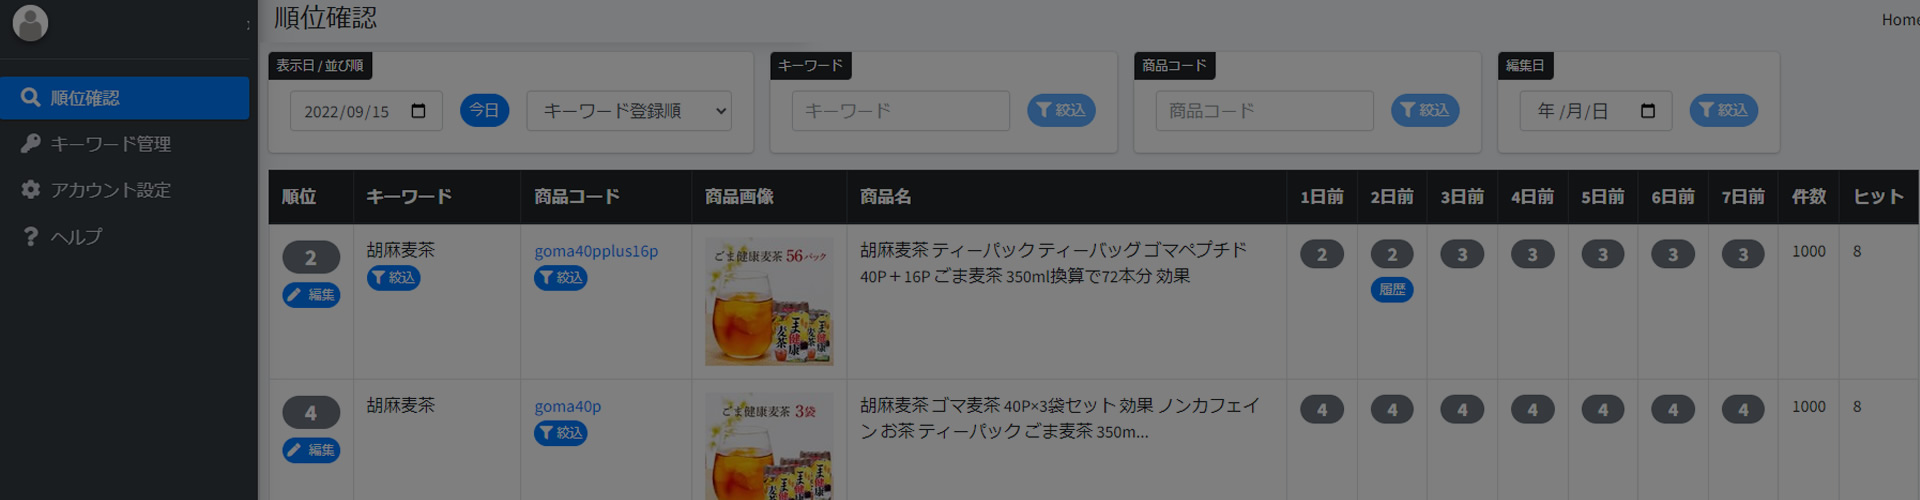Screen dimensions: 1920x500
Task: Click the question mark help icon
Action: (x=31, y=237)
